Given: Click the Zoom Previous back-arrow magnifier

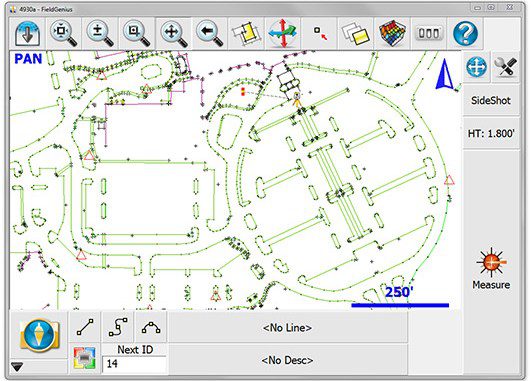Looking at the screenshot, I should click(x=210, y=33).
